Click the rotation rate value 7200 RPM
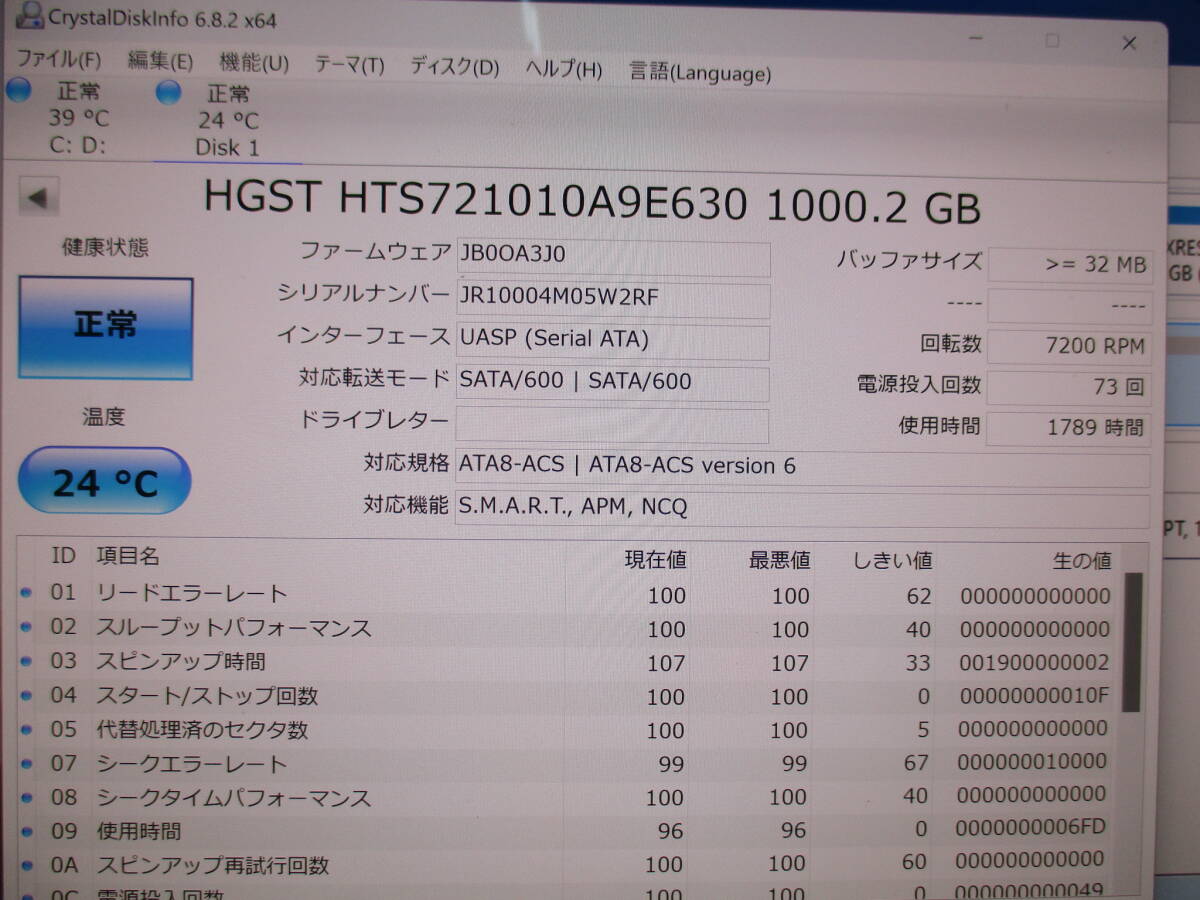Image resolution: width=1200 pixels, height=900 pixels. tap(1069, 348)
